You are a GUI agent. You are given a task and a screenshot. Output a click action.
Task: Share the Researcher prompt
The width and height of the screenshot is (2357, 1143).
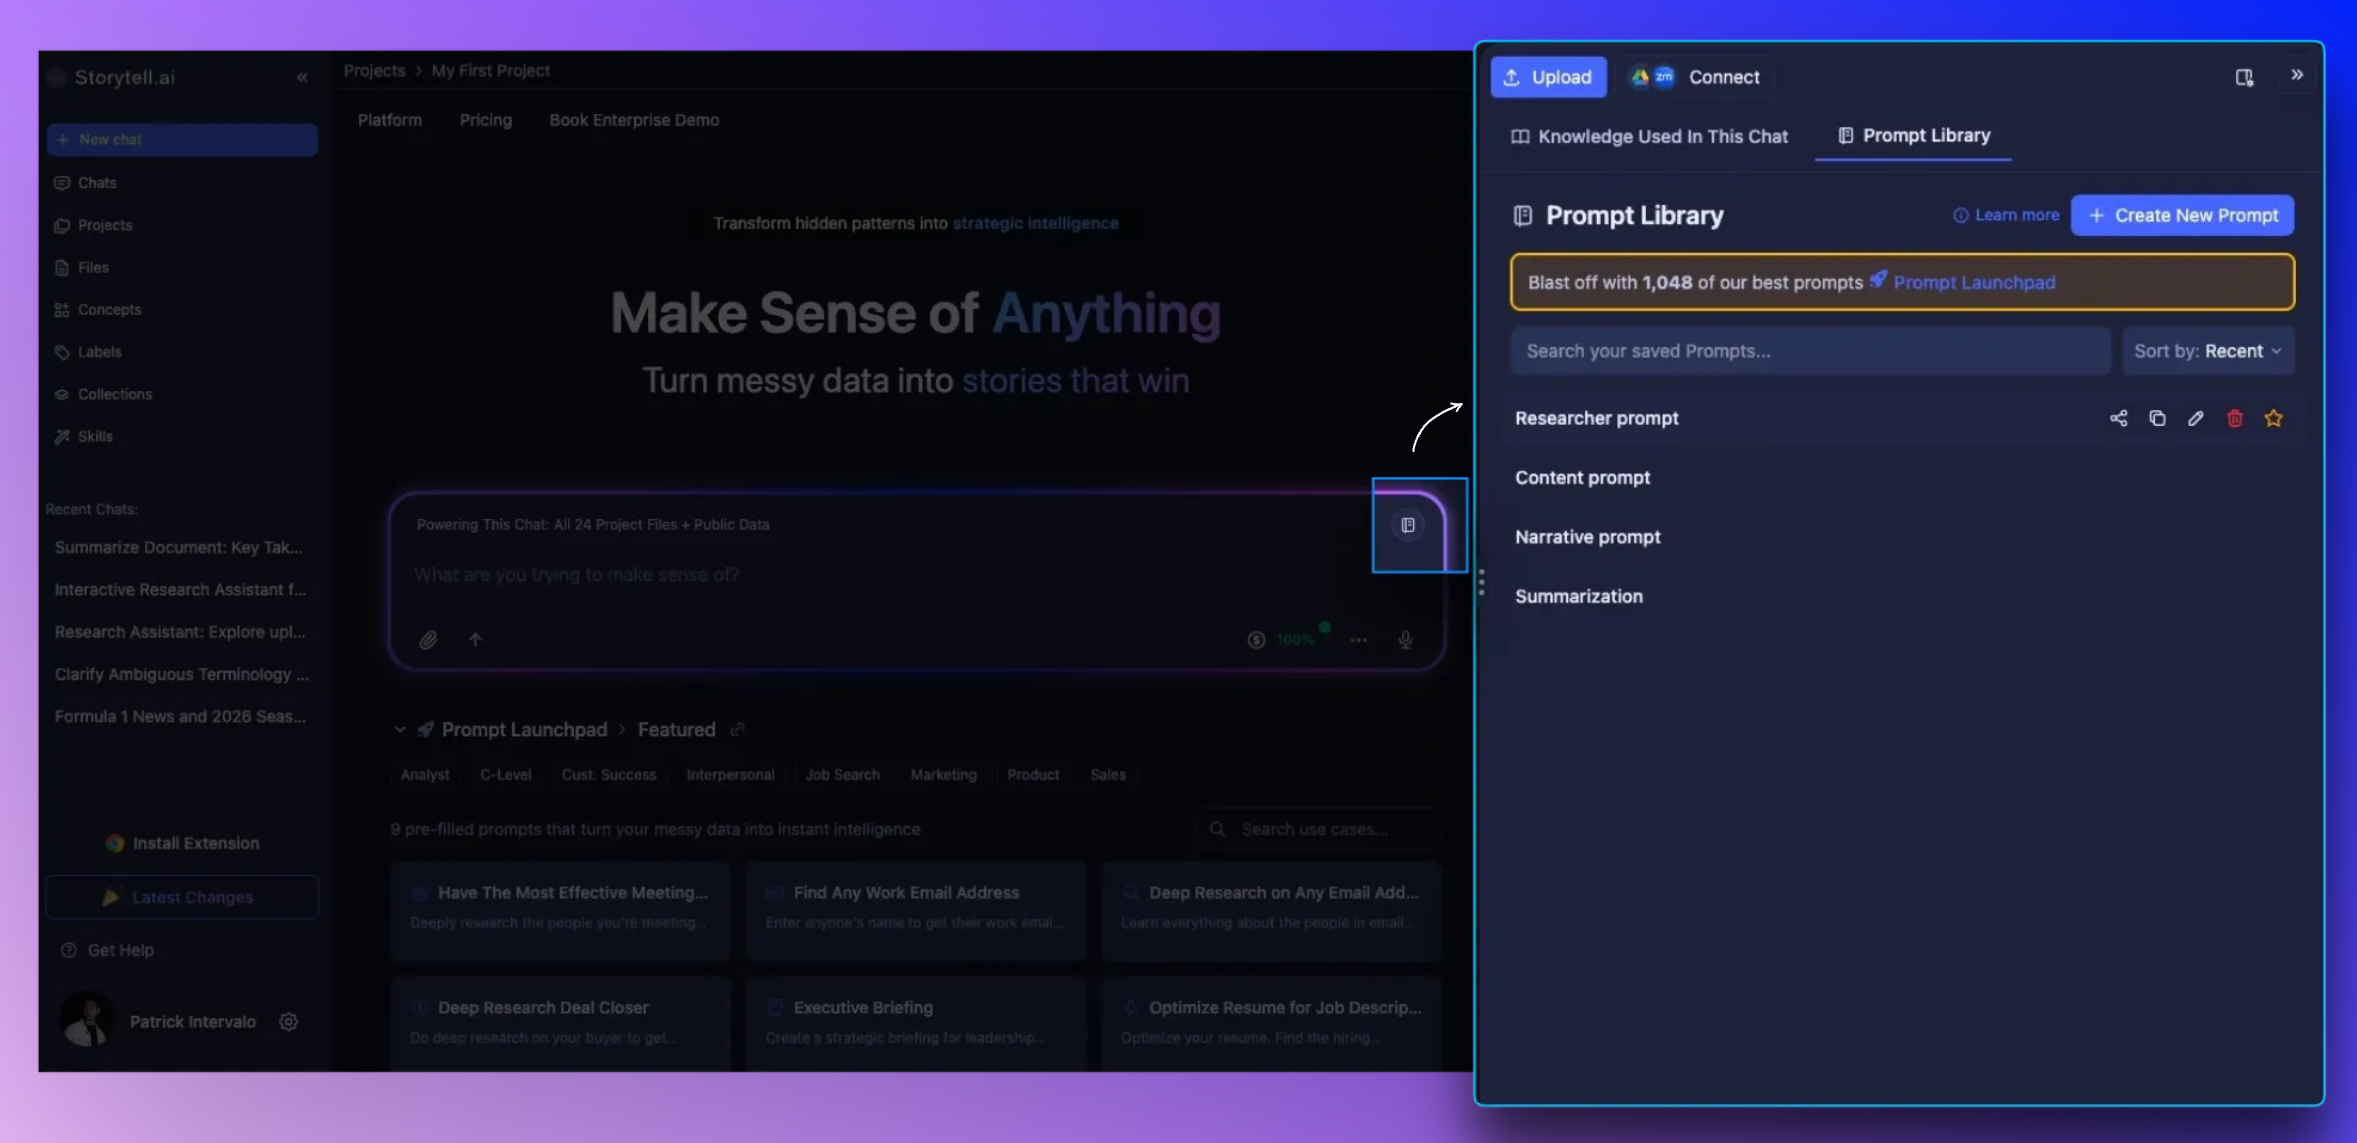pyautogui.click(x=2118, y=418)
